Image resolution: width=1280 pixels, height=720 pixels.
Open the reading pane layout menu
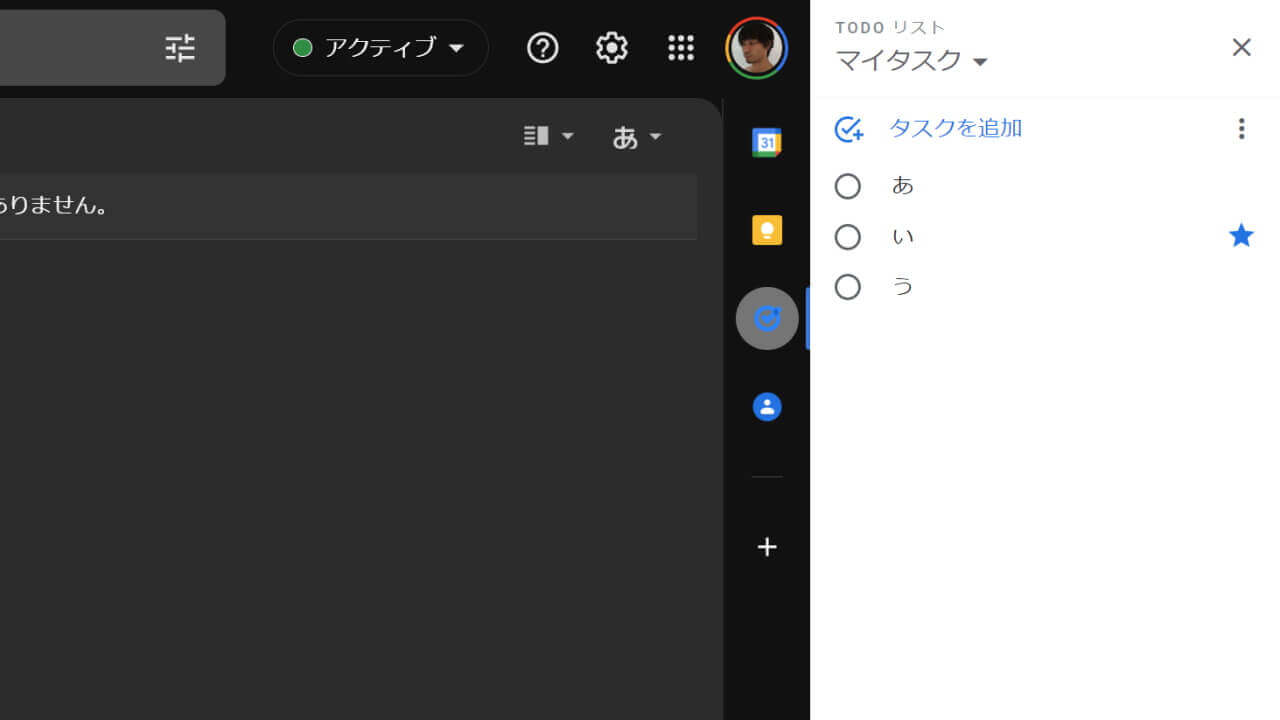(547, 136)
